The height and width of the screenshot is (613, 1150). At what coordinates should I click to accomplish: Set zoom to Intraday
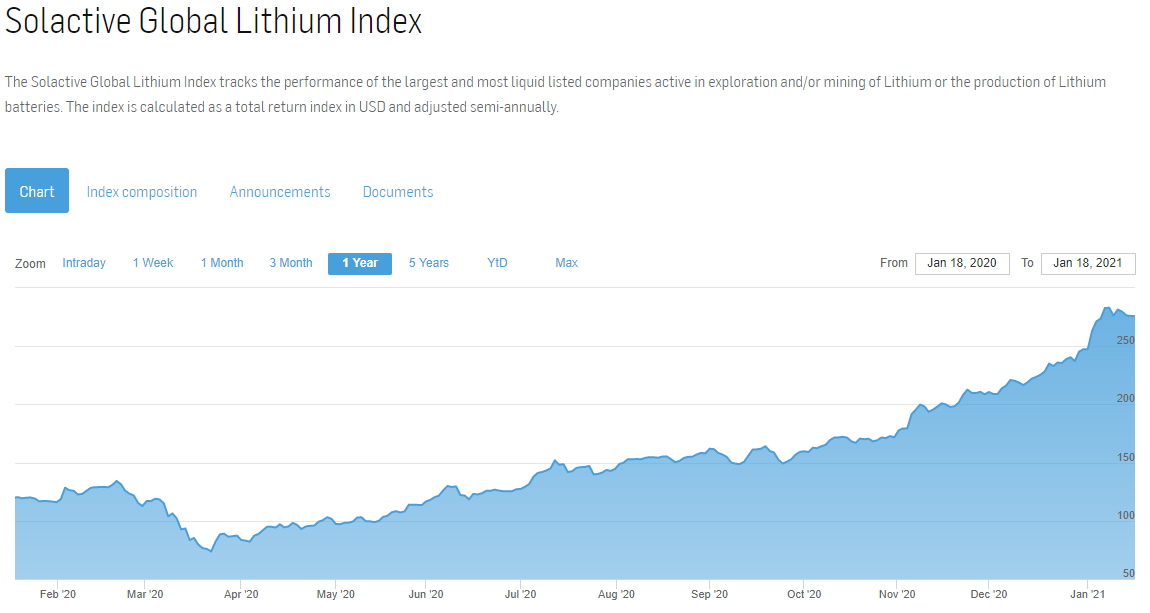pos(84,263)
